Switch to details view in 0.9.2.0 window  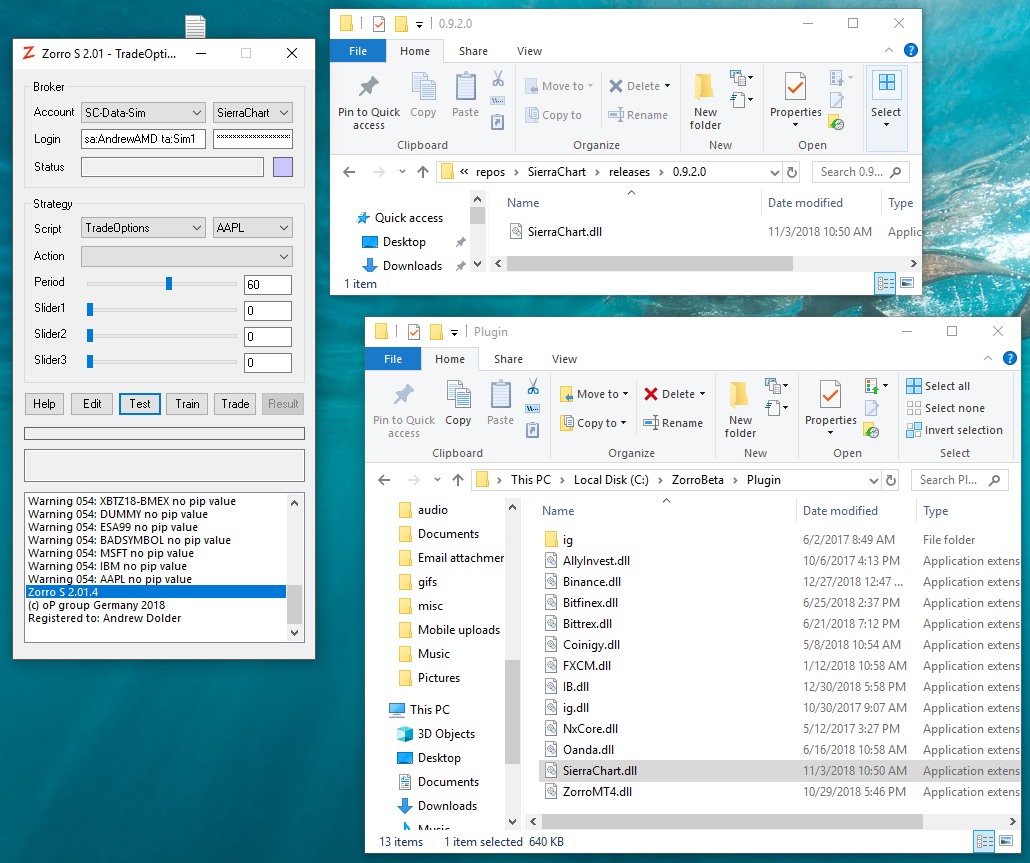pyautogui.click(x=885, y=283)
